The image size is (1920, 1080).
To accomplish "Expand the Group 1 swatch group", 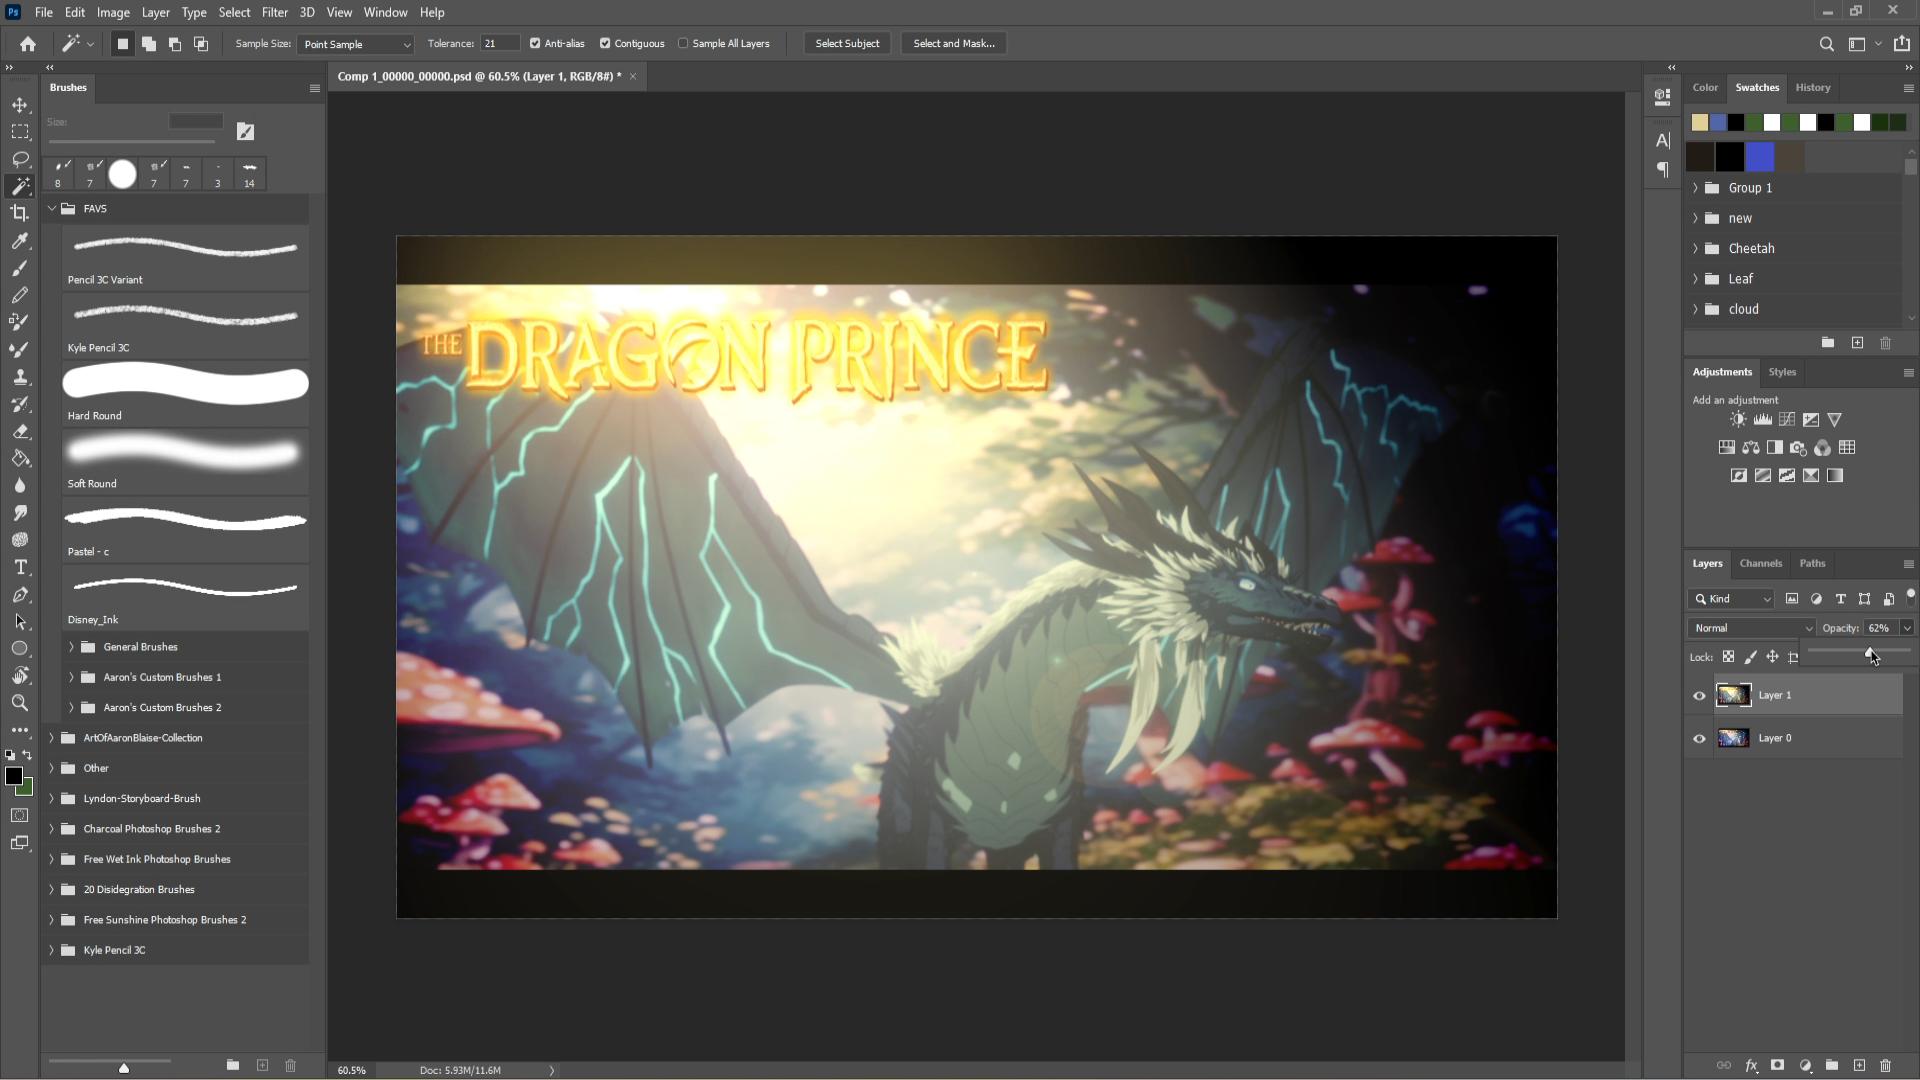I will [1695, 188].
